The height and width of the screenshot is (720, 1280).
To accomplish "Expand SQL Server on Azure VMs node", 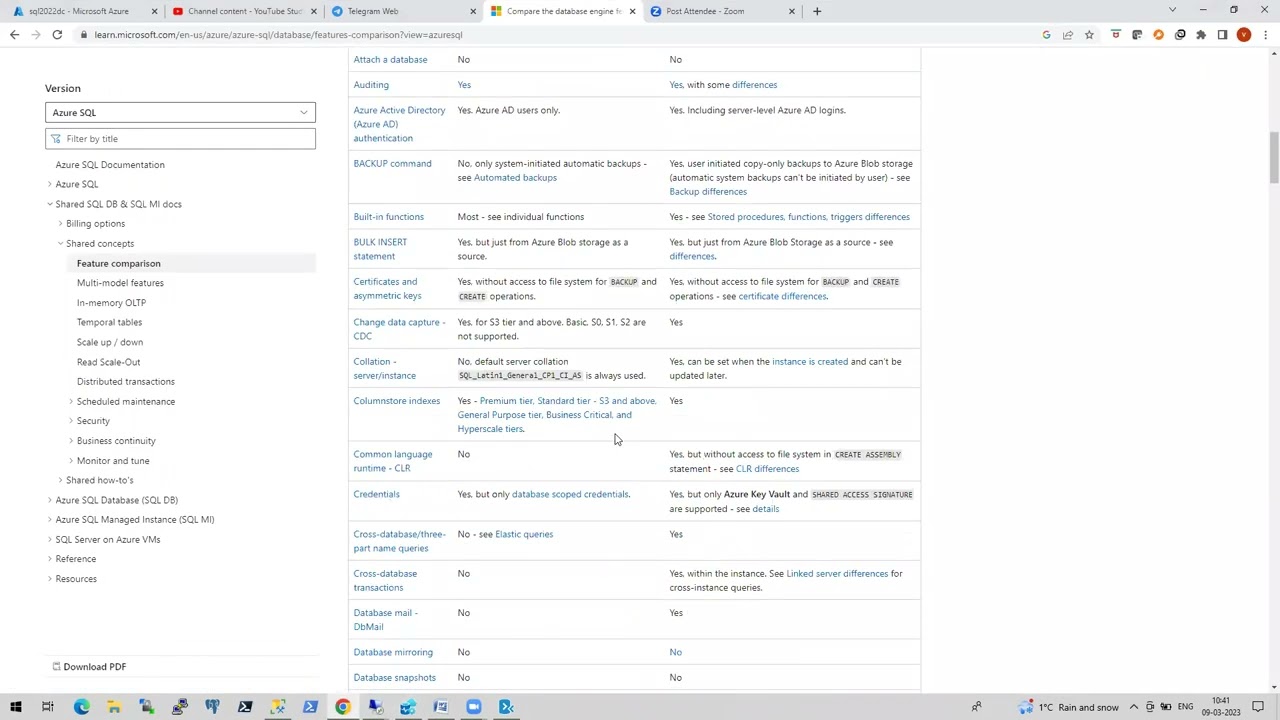I will point(50,539).
